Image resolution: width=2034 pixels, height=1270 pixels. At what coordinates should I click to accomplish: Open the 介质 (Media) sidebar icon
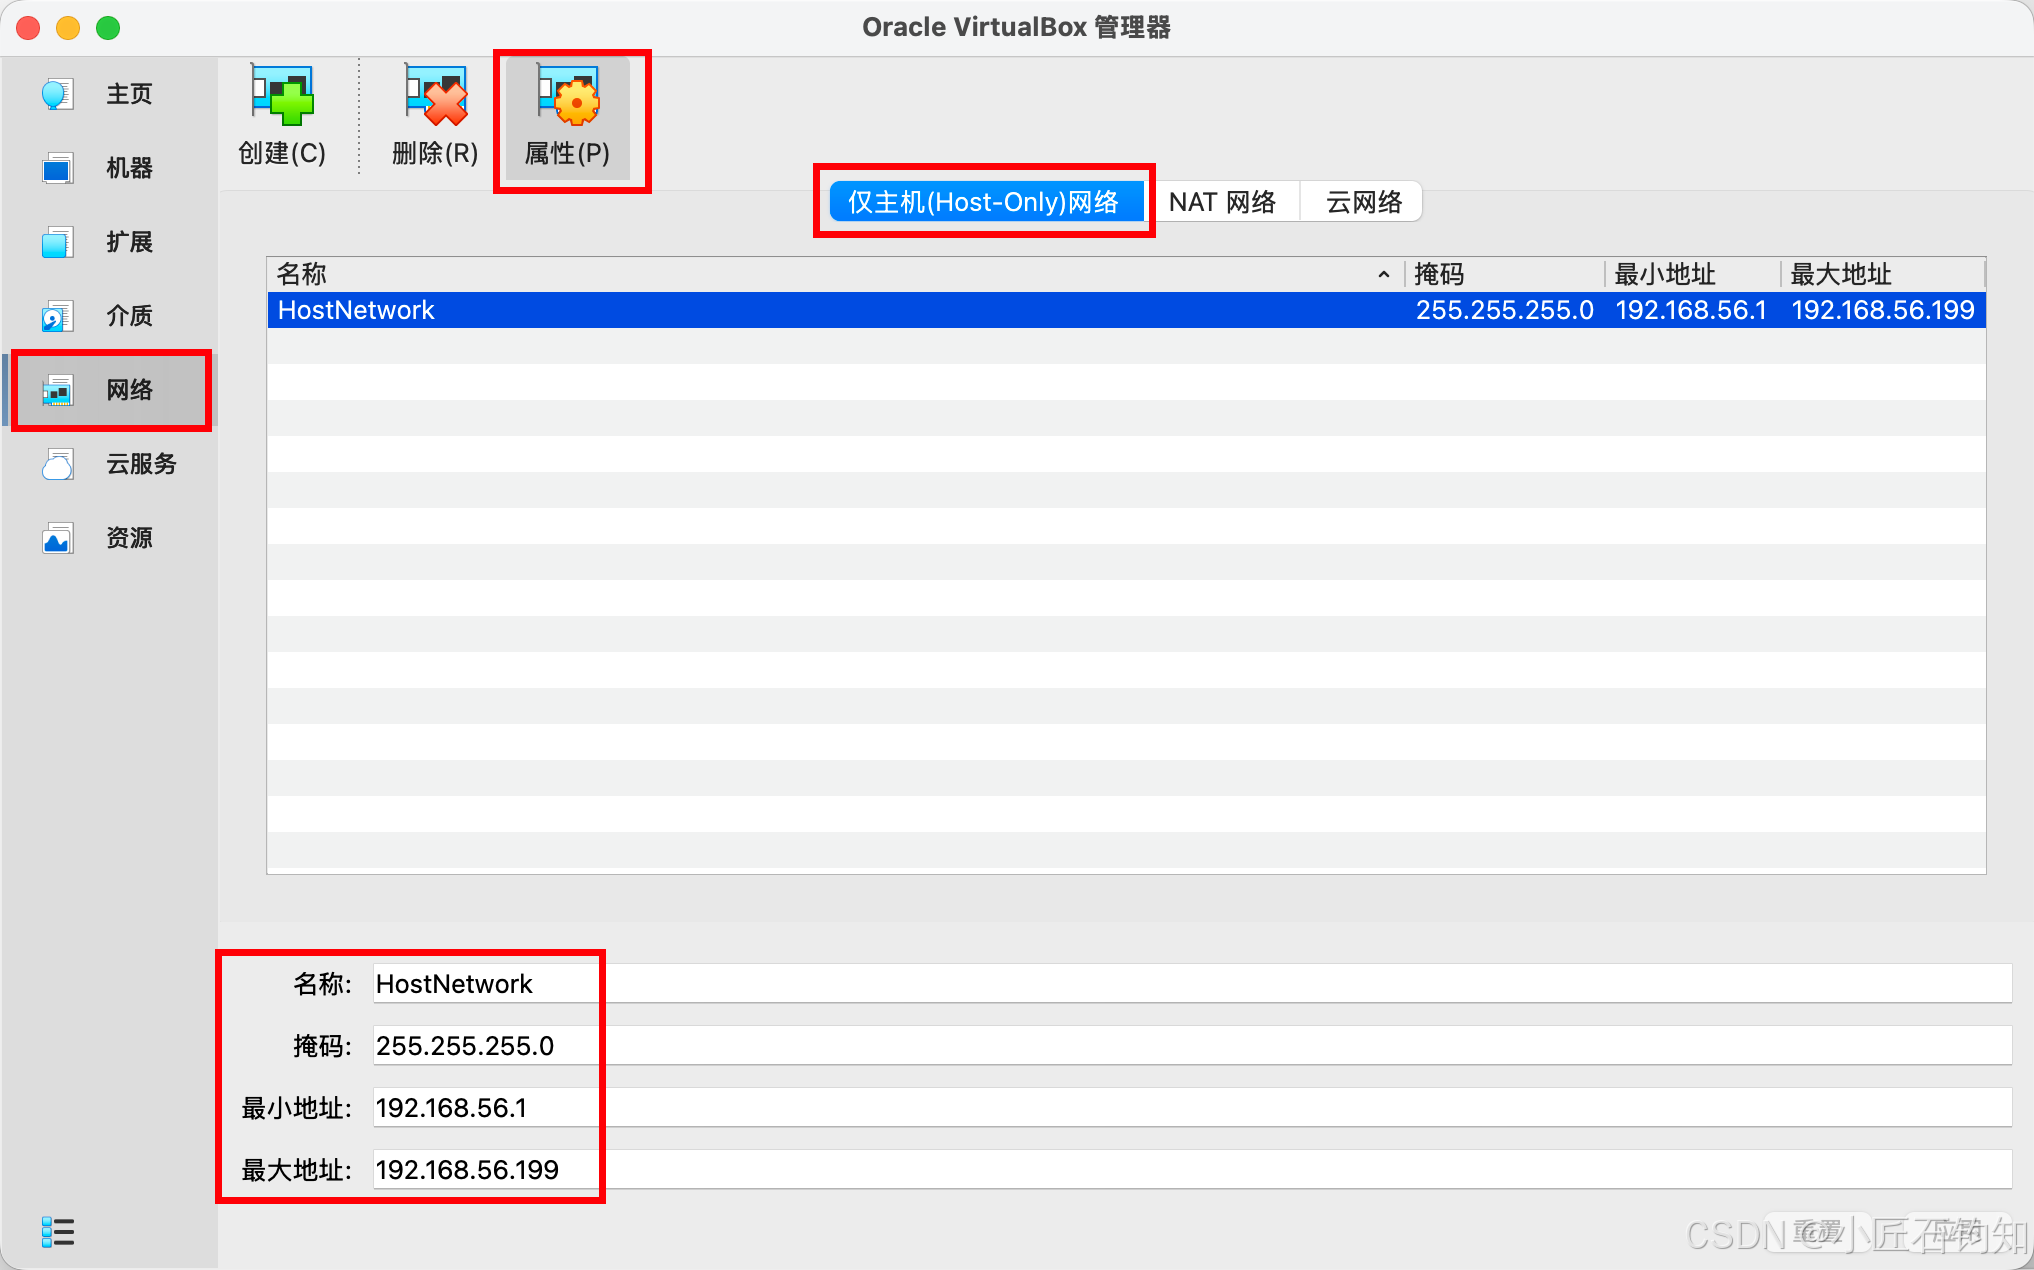57,316
